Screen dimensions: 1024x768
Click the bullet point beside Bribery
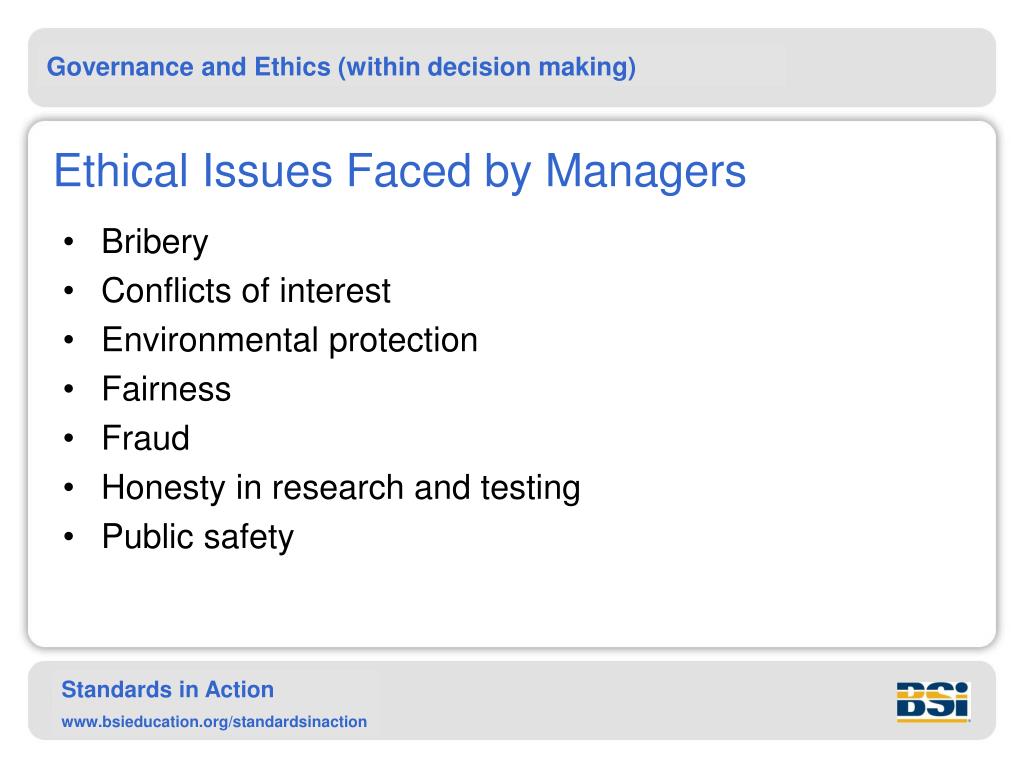pos(69,242)
